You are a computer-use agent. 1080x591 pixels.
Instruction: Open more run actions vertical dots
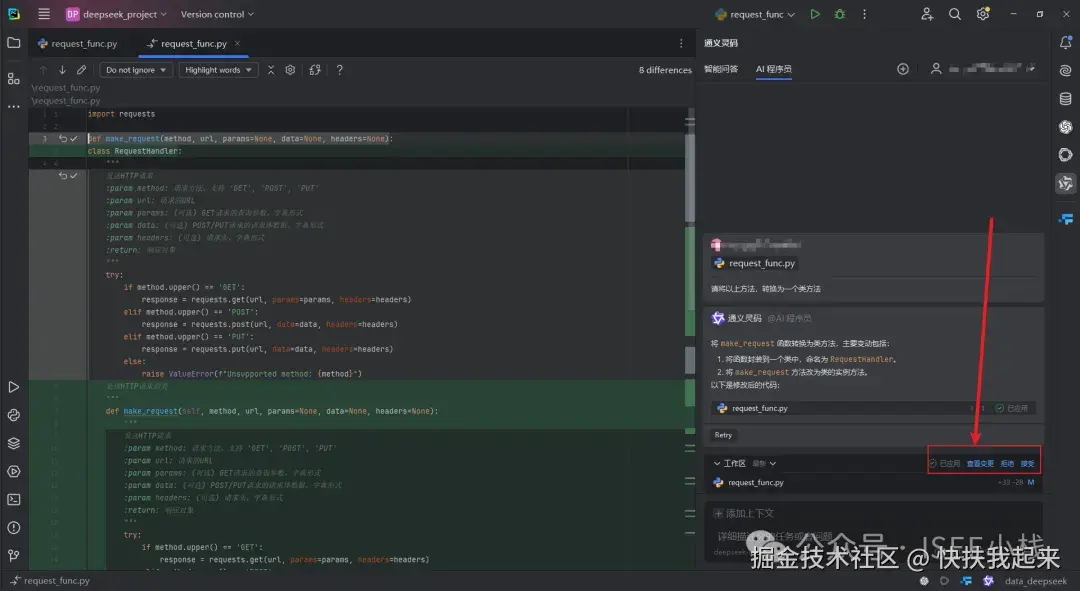(864, 14)
